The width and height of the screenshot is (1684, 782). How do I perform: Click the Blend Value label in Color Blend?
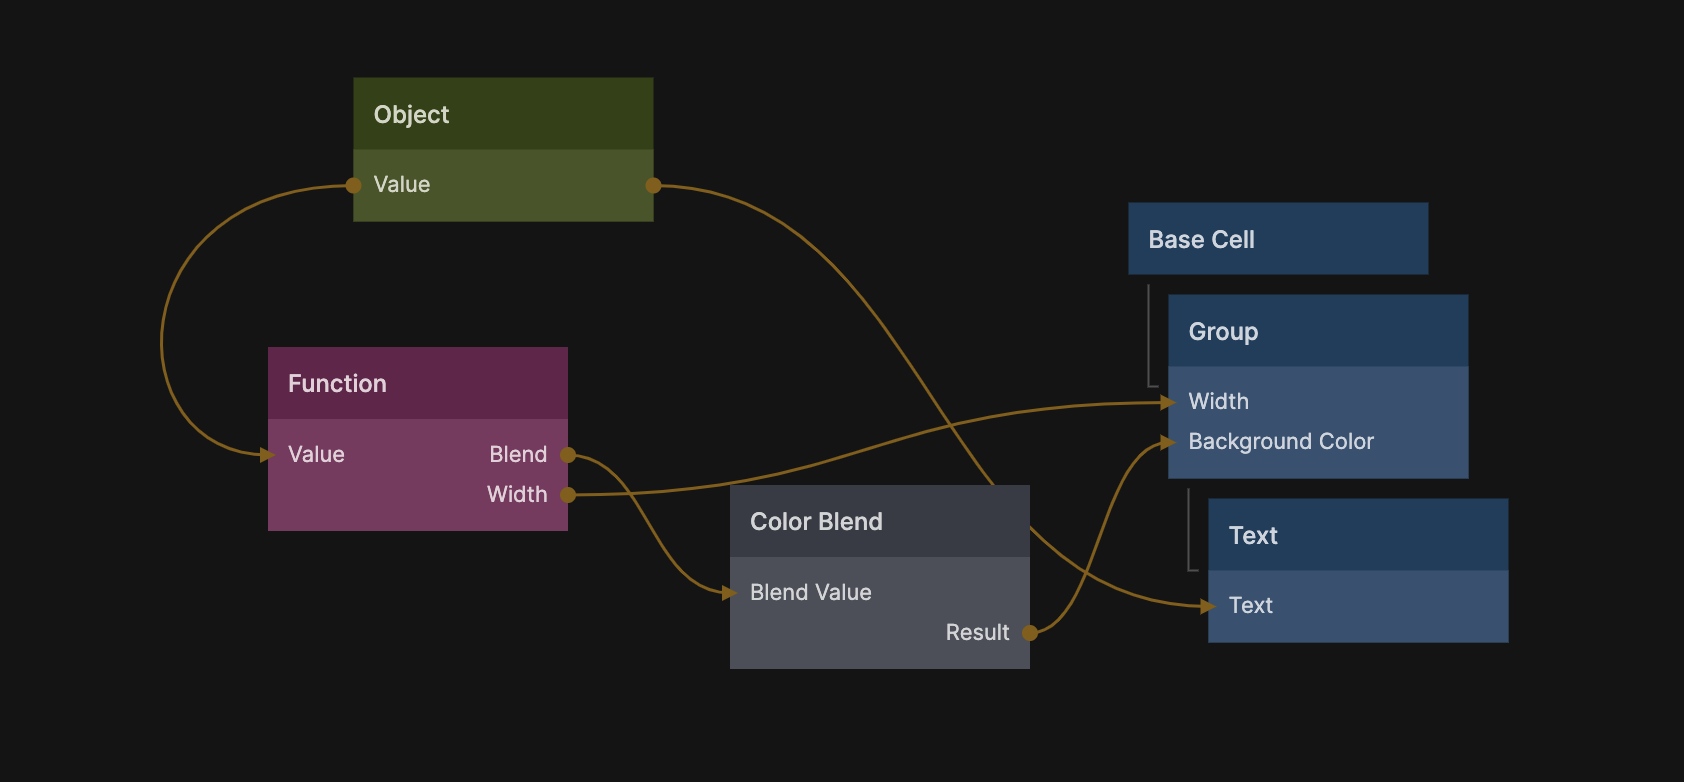click(x=810, y=593)
